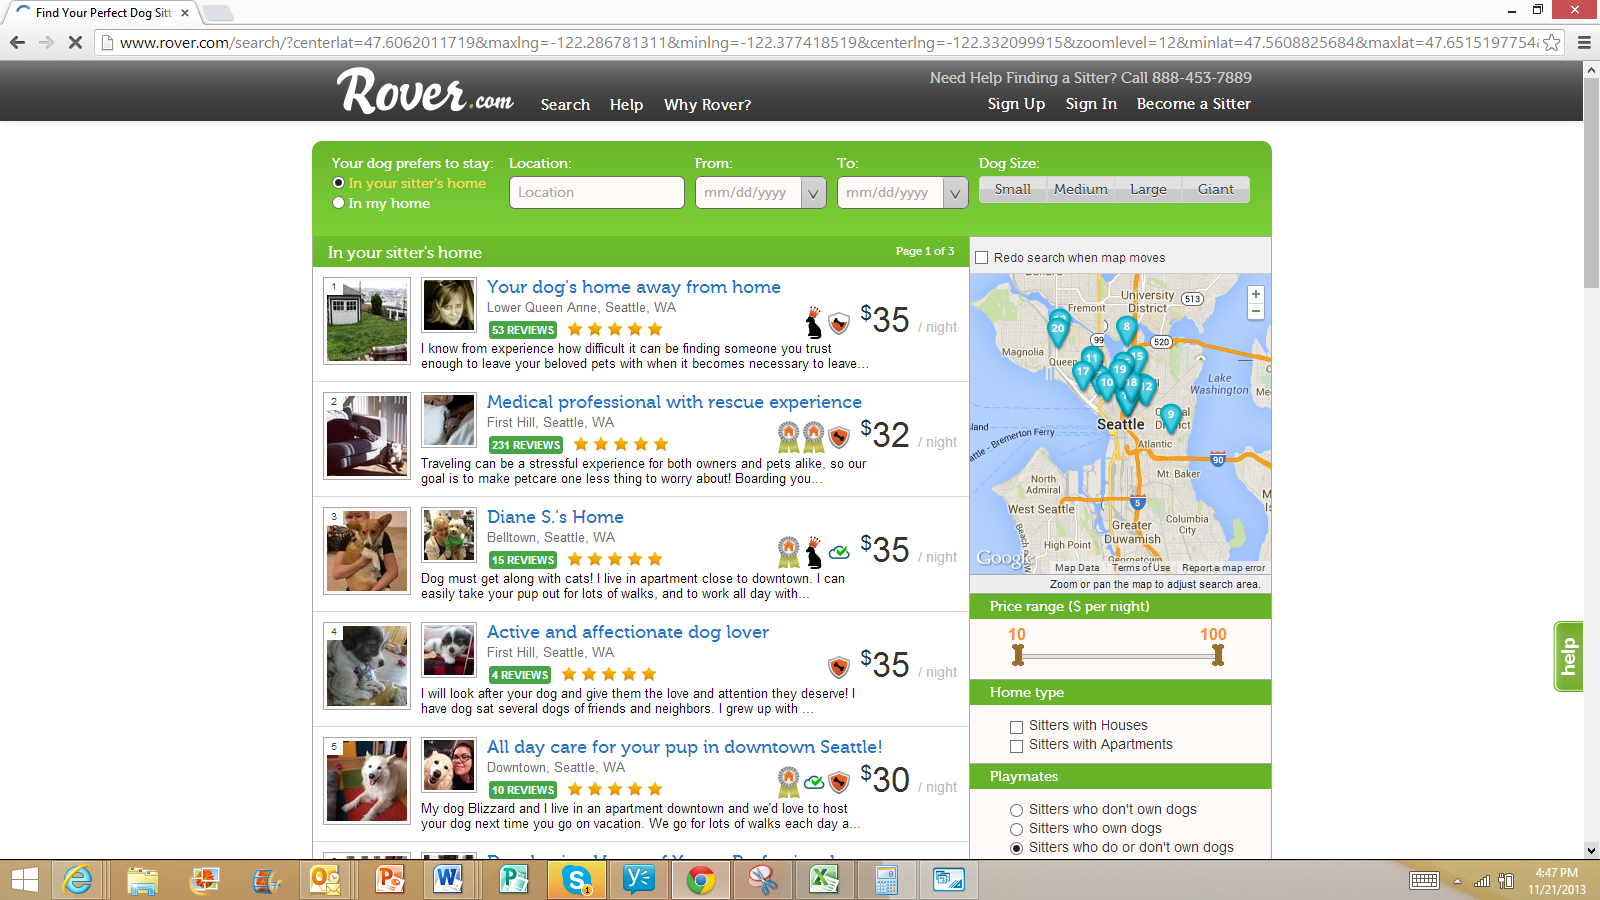Click the white dog thumbnail on listing 5

coord(367,782)
